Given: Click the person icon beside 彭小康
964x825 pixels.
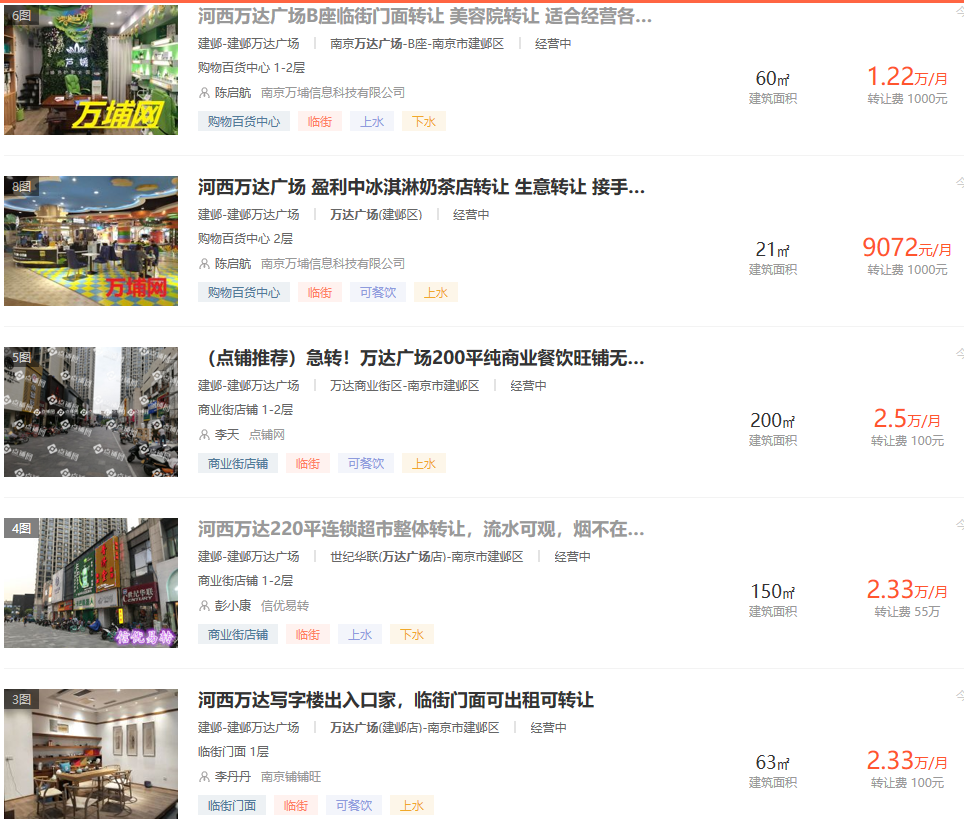Looking at the screenshot, I should pos(205,606).
